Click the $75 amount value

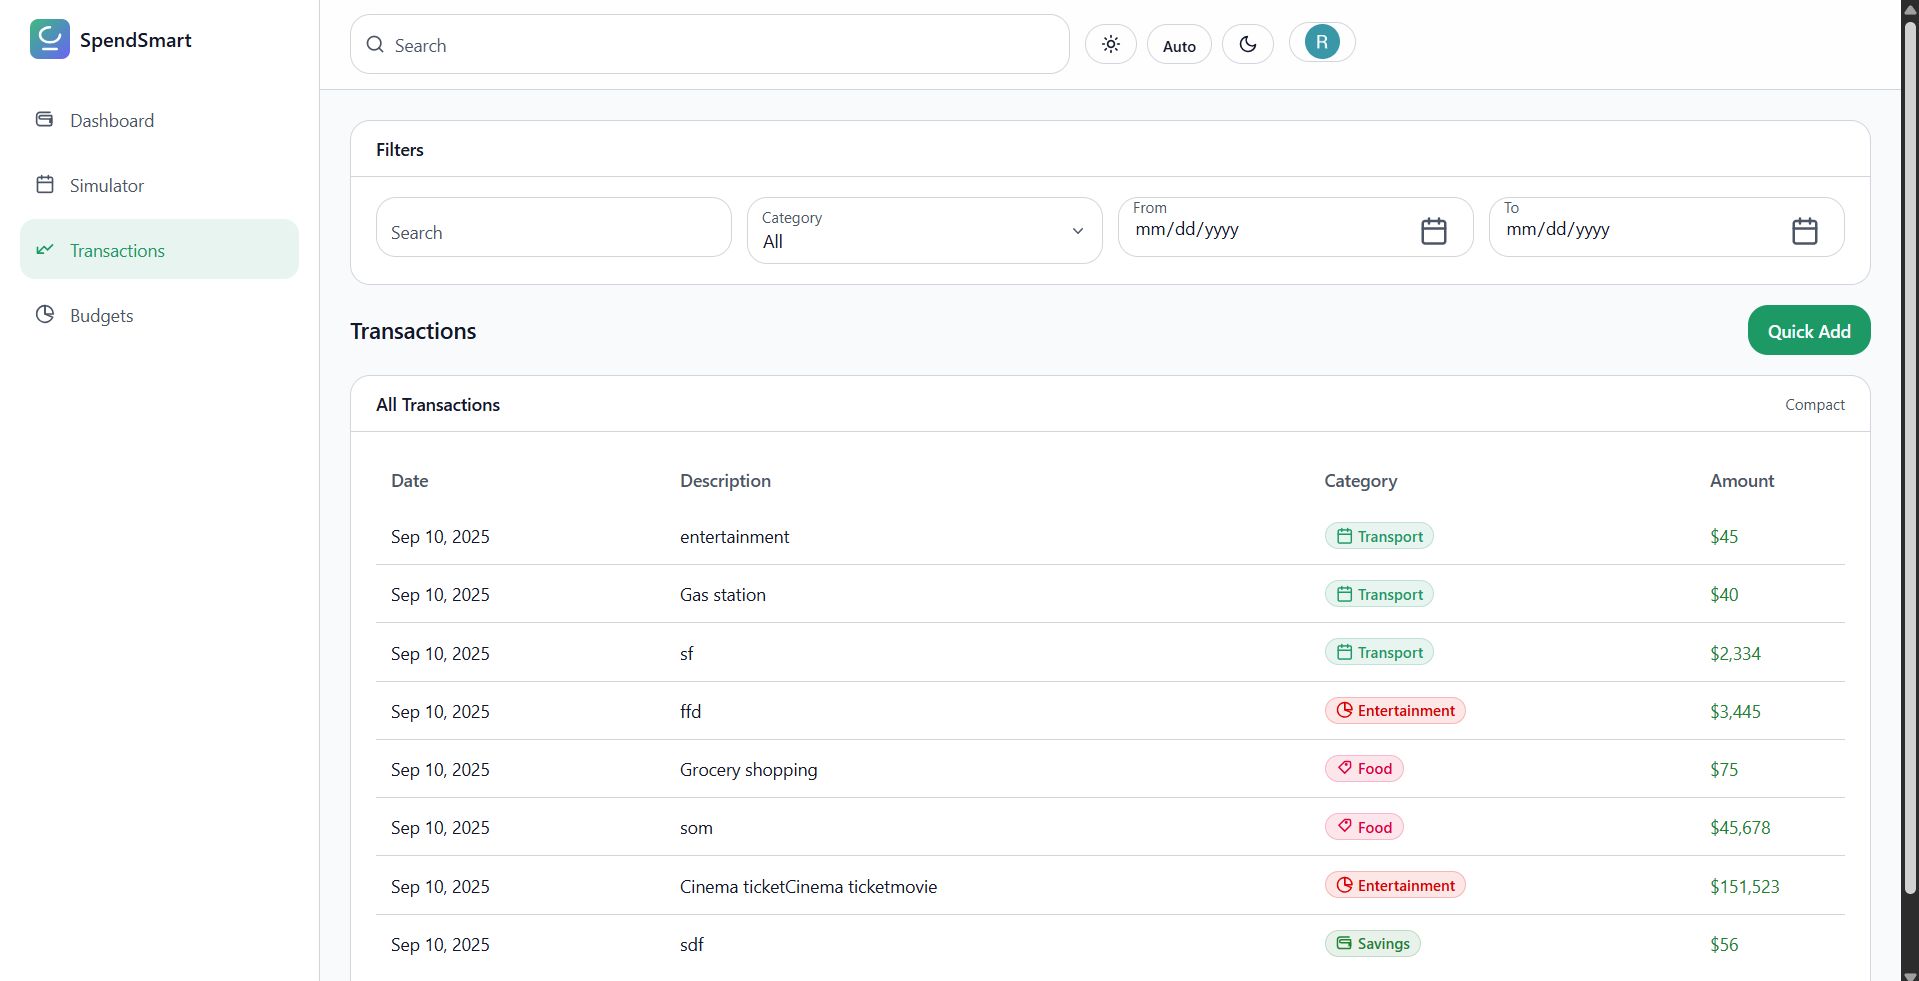[1723, 770]
